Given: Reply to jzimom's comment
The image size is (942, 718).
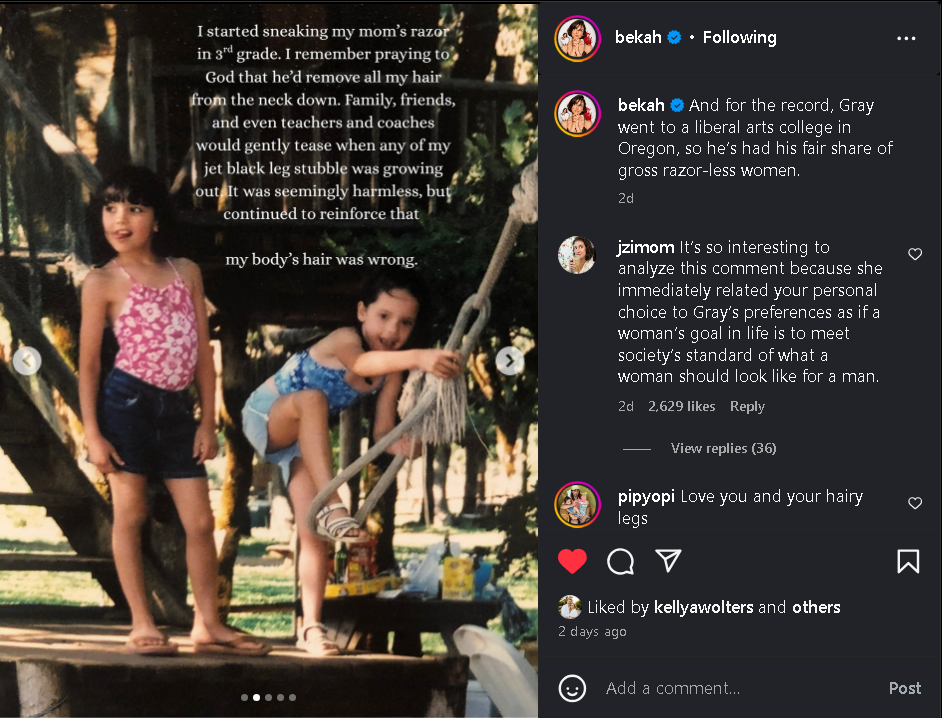Looking at the screenshot, I should (747, 406).
